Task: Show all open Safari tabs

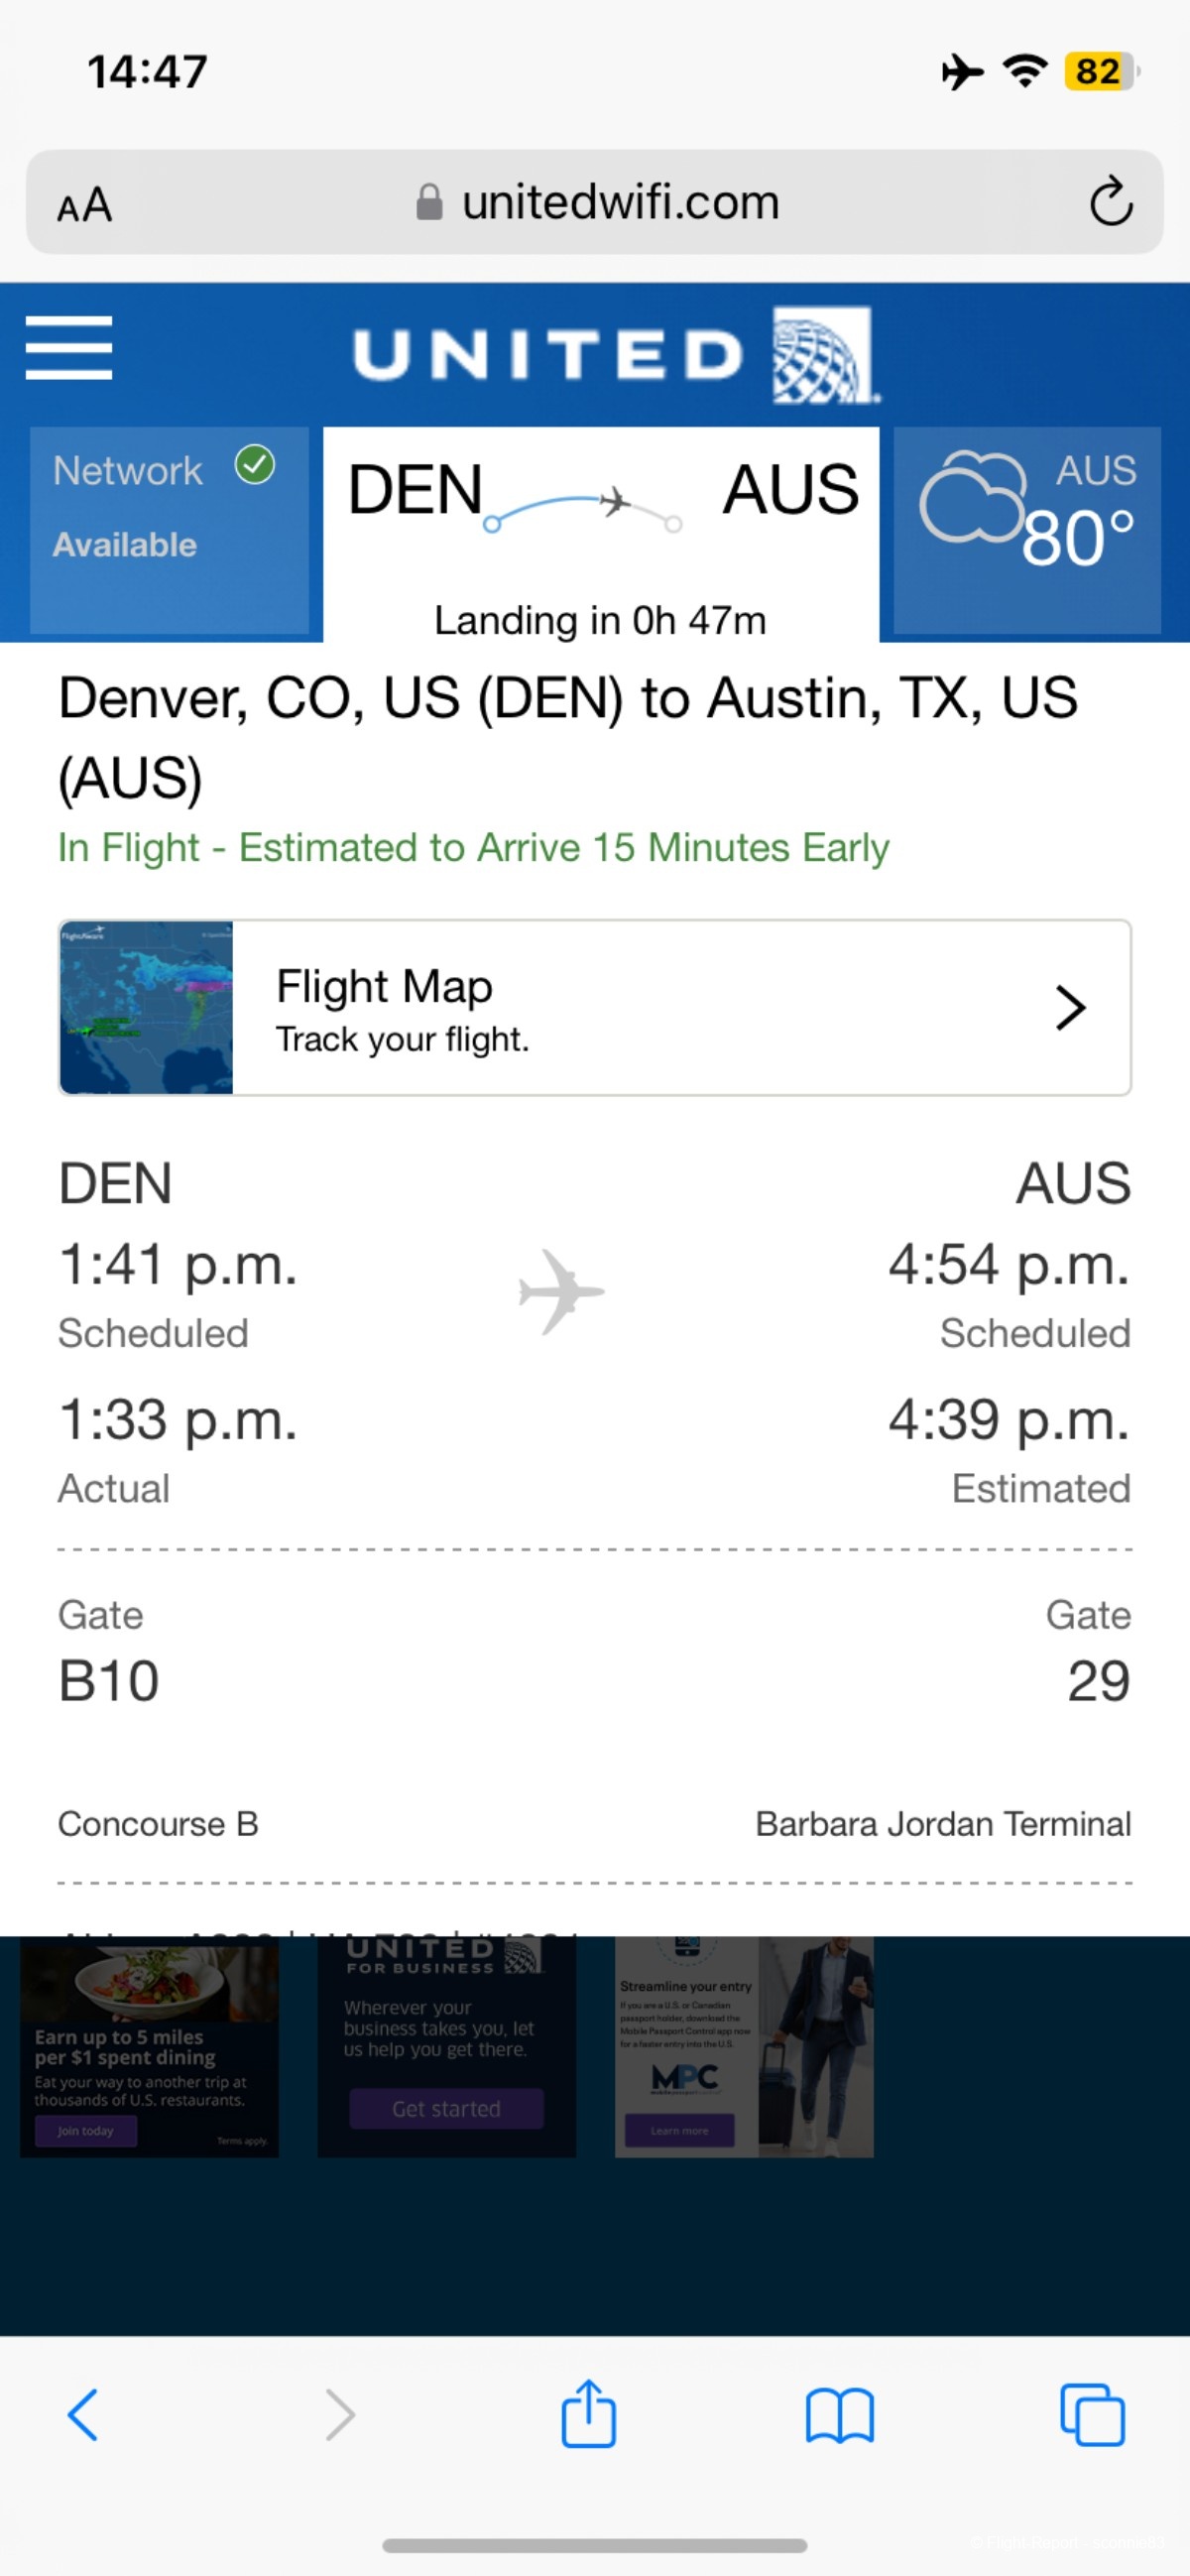Action: pos(1092,2414)
